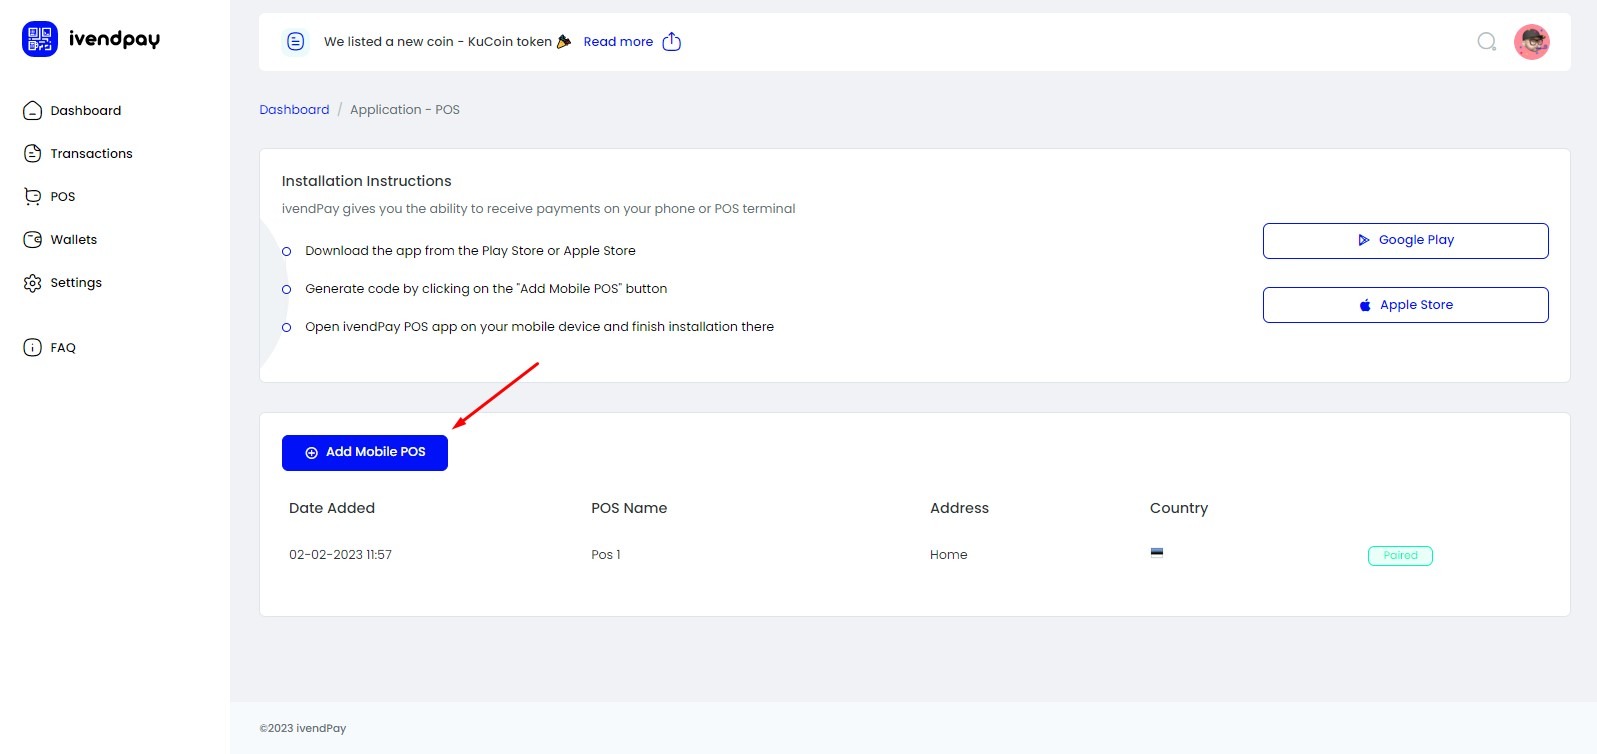The height and width of the screenshot is (754, 1597).
Task: Click the Apple Store download button
Action: click(x=1405, y=305)
